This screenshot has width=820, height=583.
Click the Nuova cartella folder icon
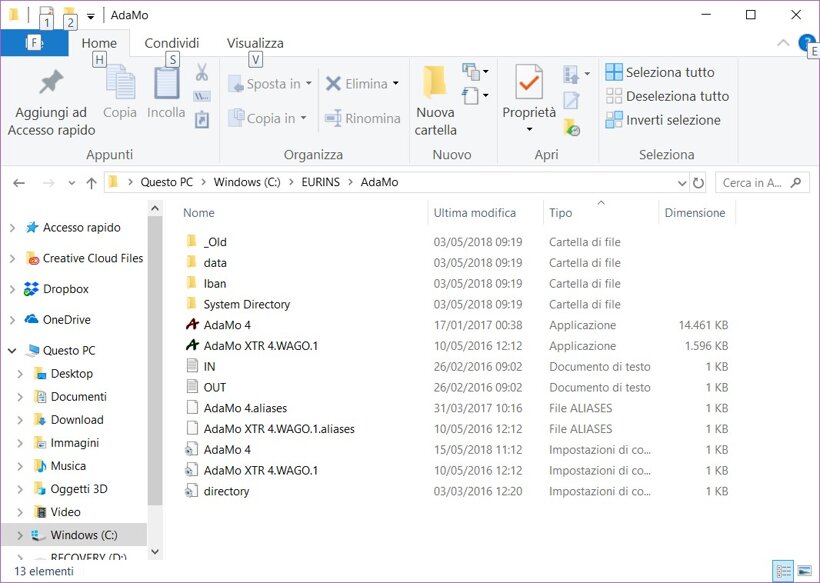click(435, 82)
